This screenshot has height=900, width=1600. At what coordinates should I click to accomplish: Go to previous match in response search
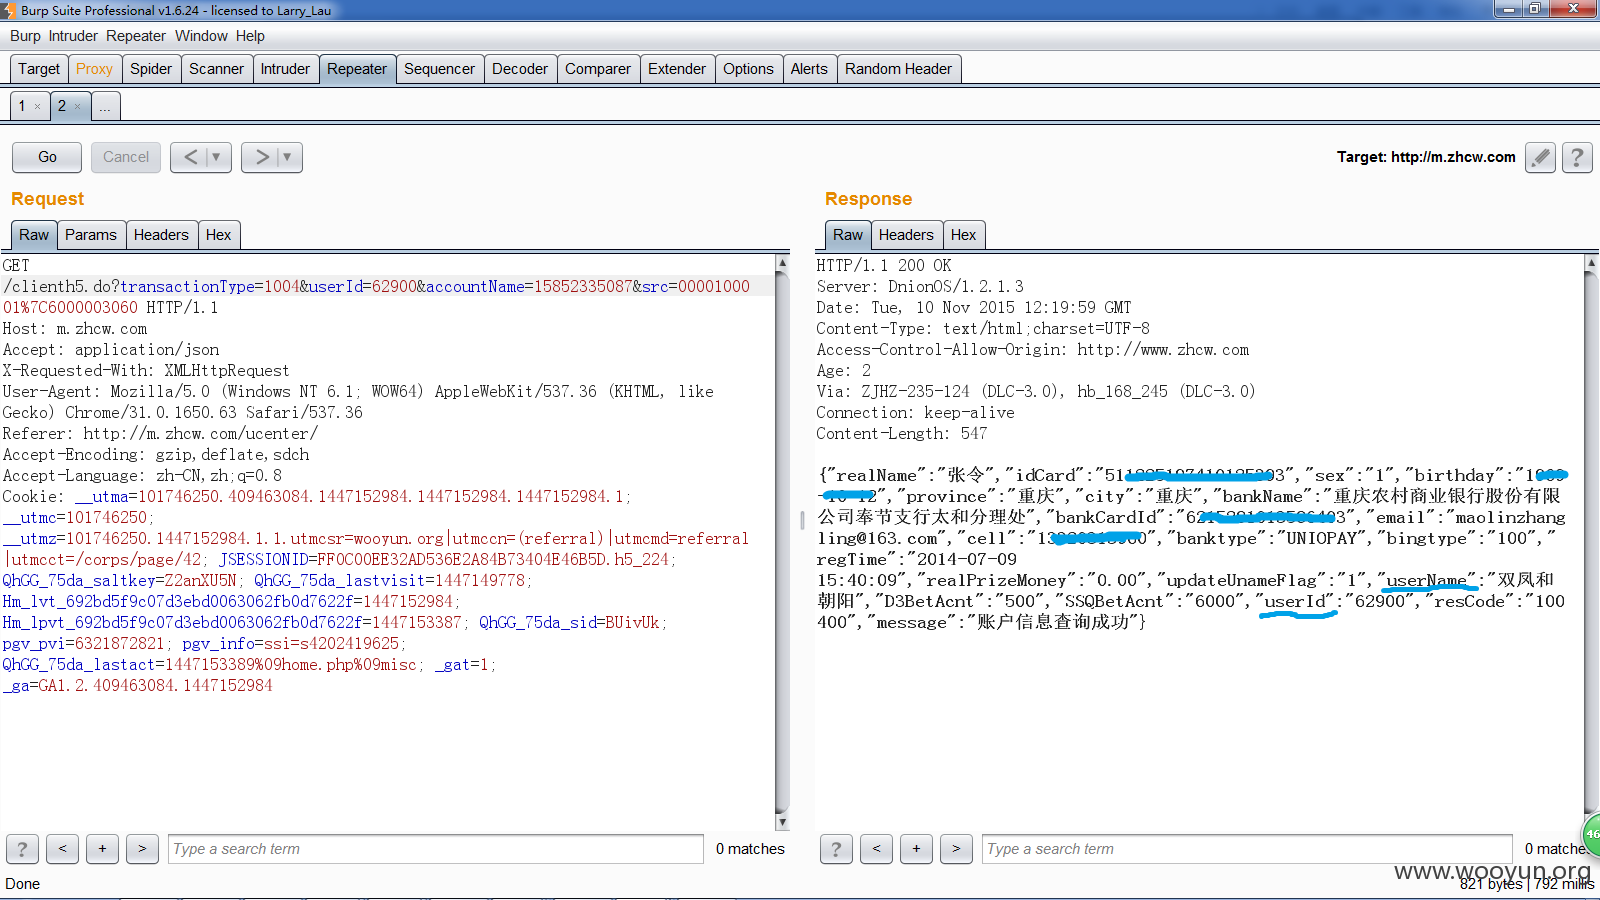(876, 849)
